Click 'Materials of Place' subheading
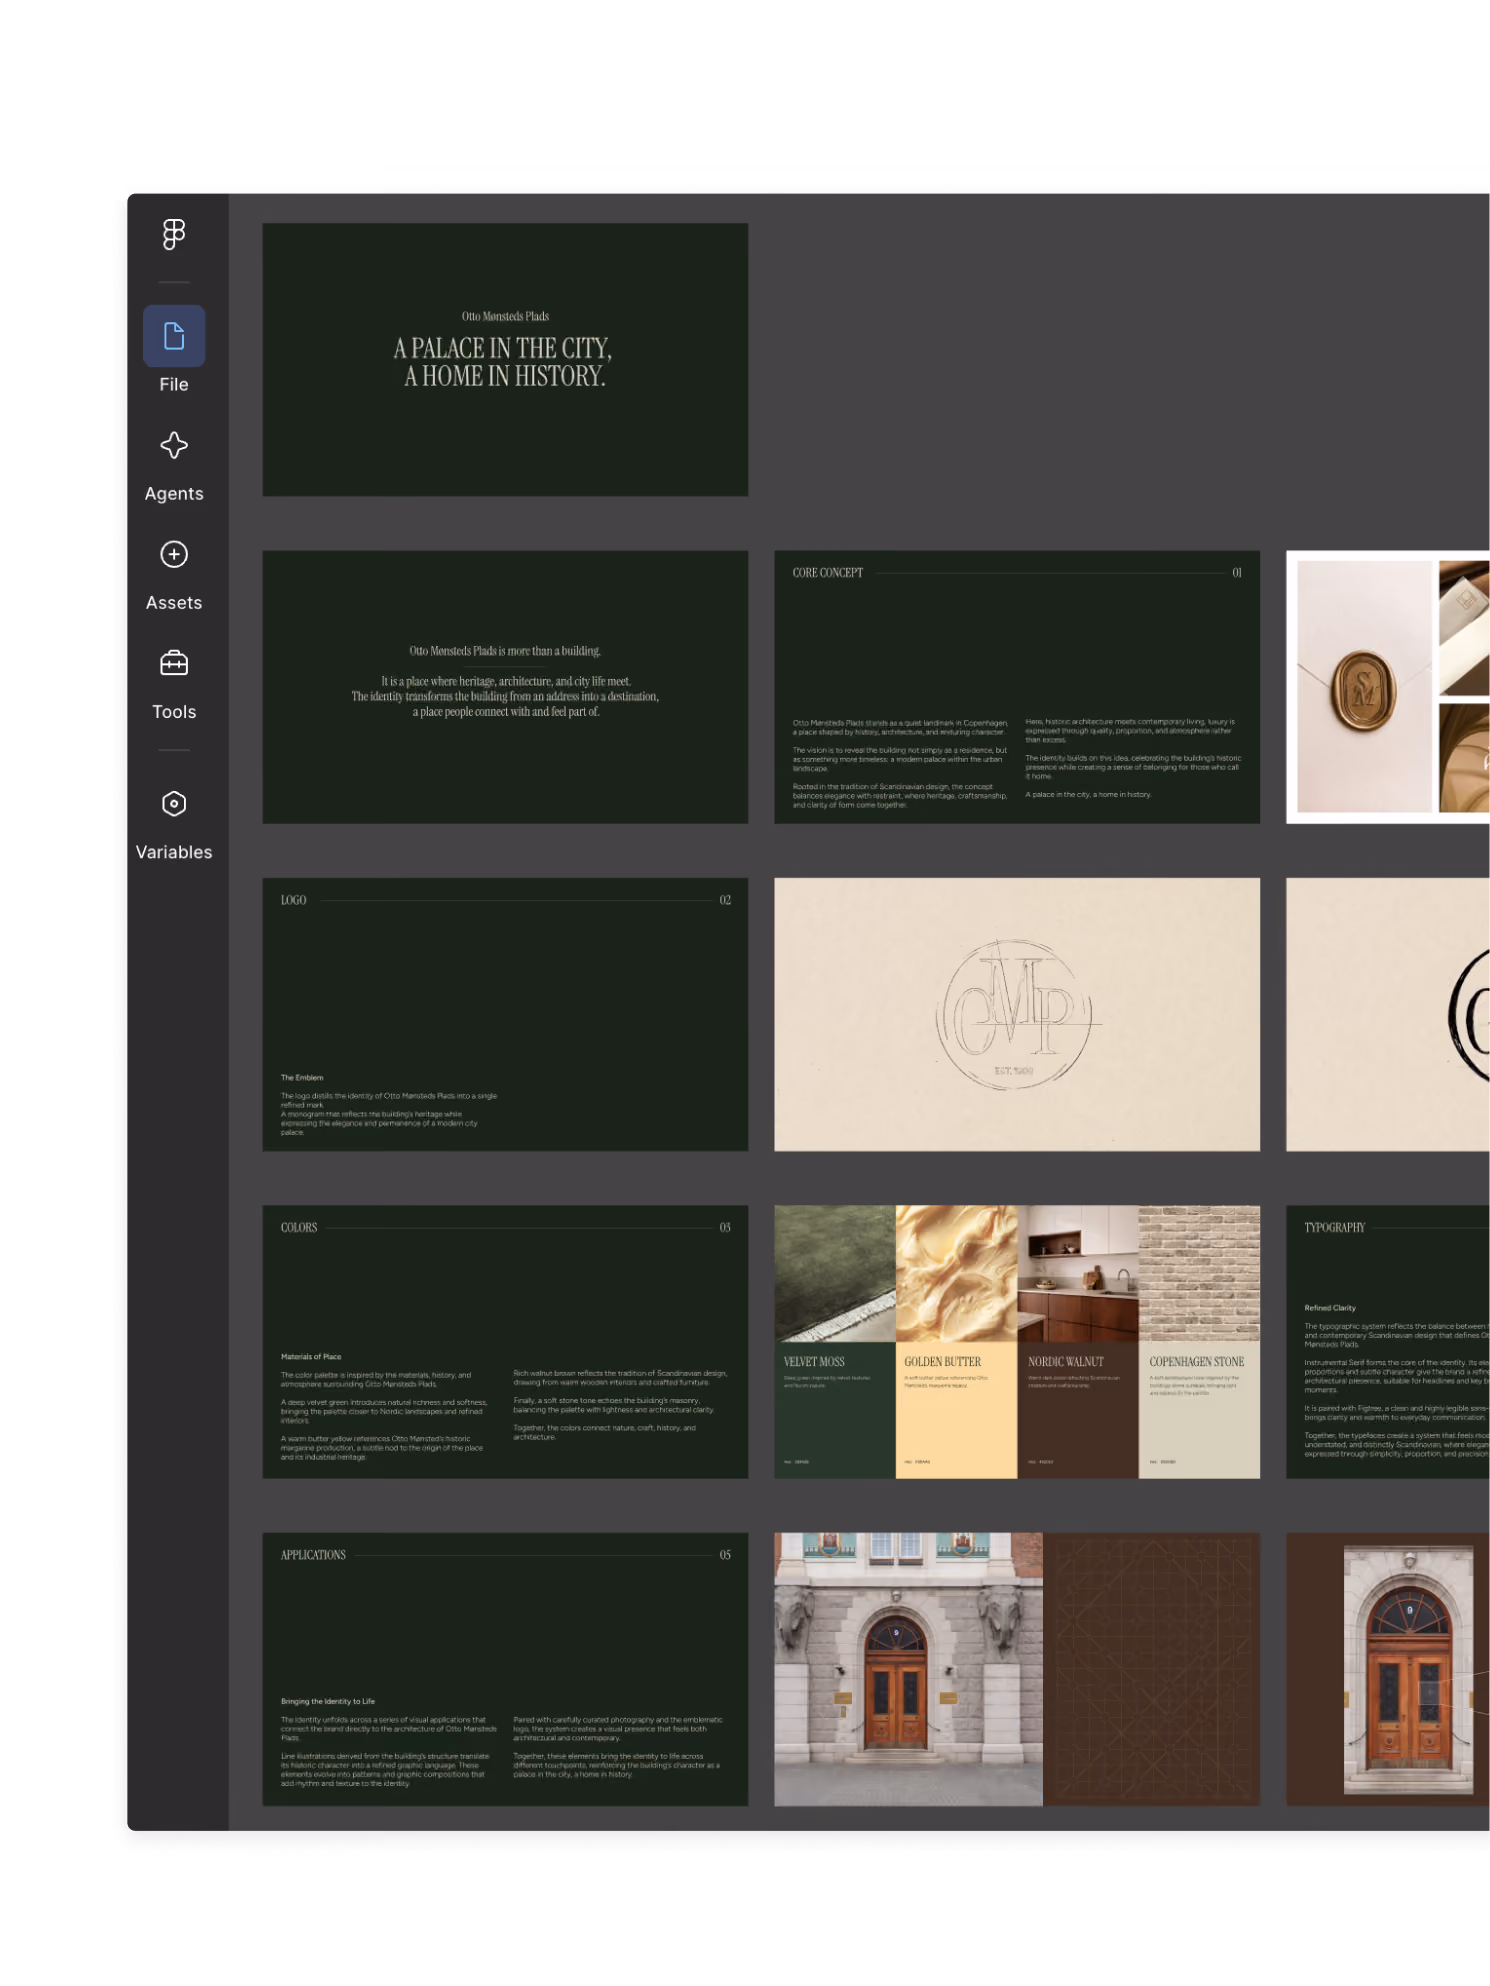Viewport: 1490px width, 1986px height. (311, 1356)
